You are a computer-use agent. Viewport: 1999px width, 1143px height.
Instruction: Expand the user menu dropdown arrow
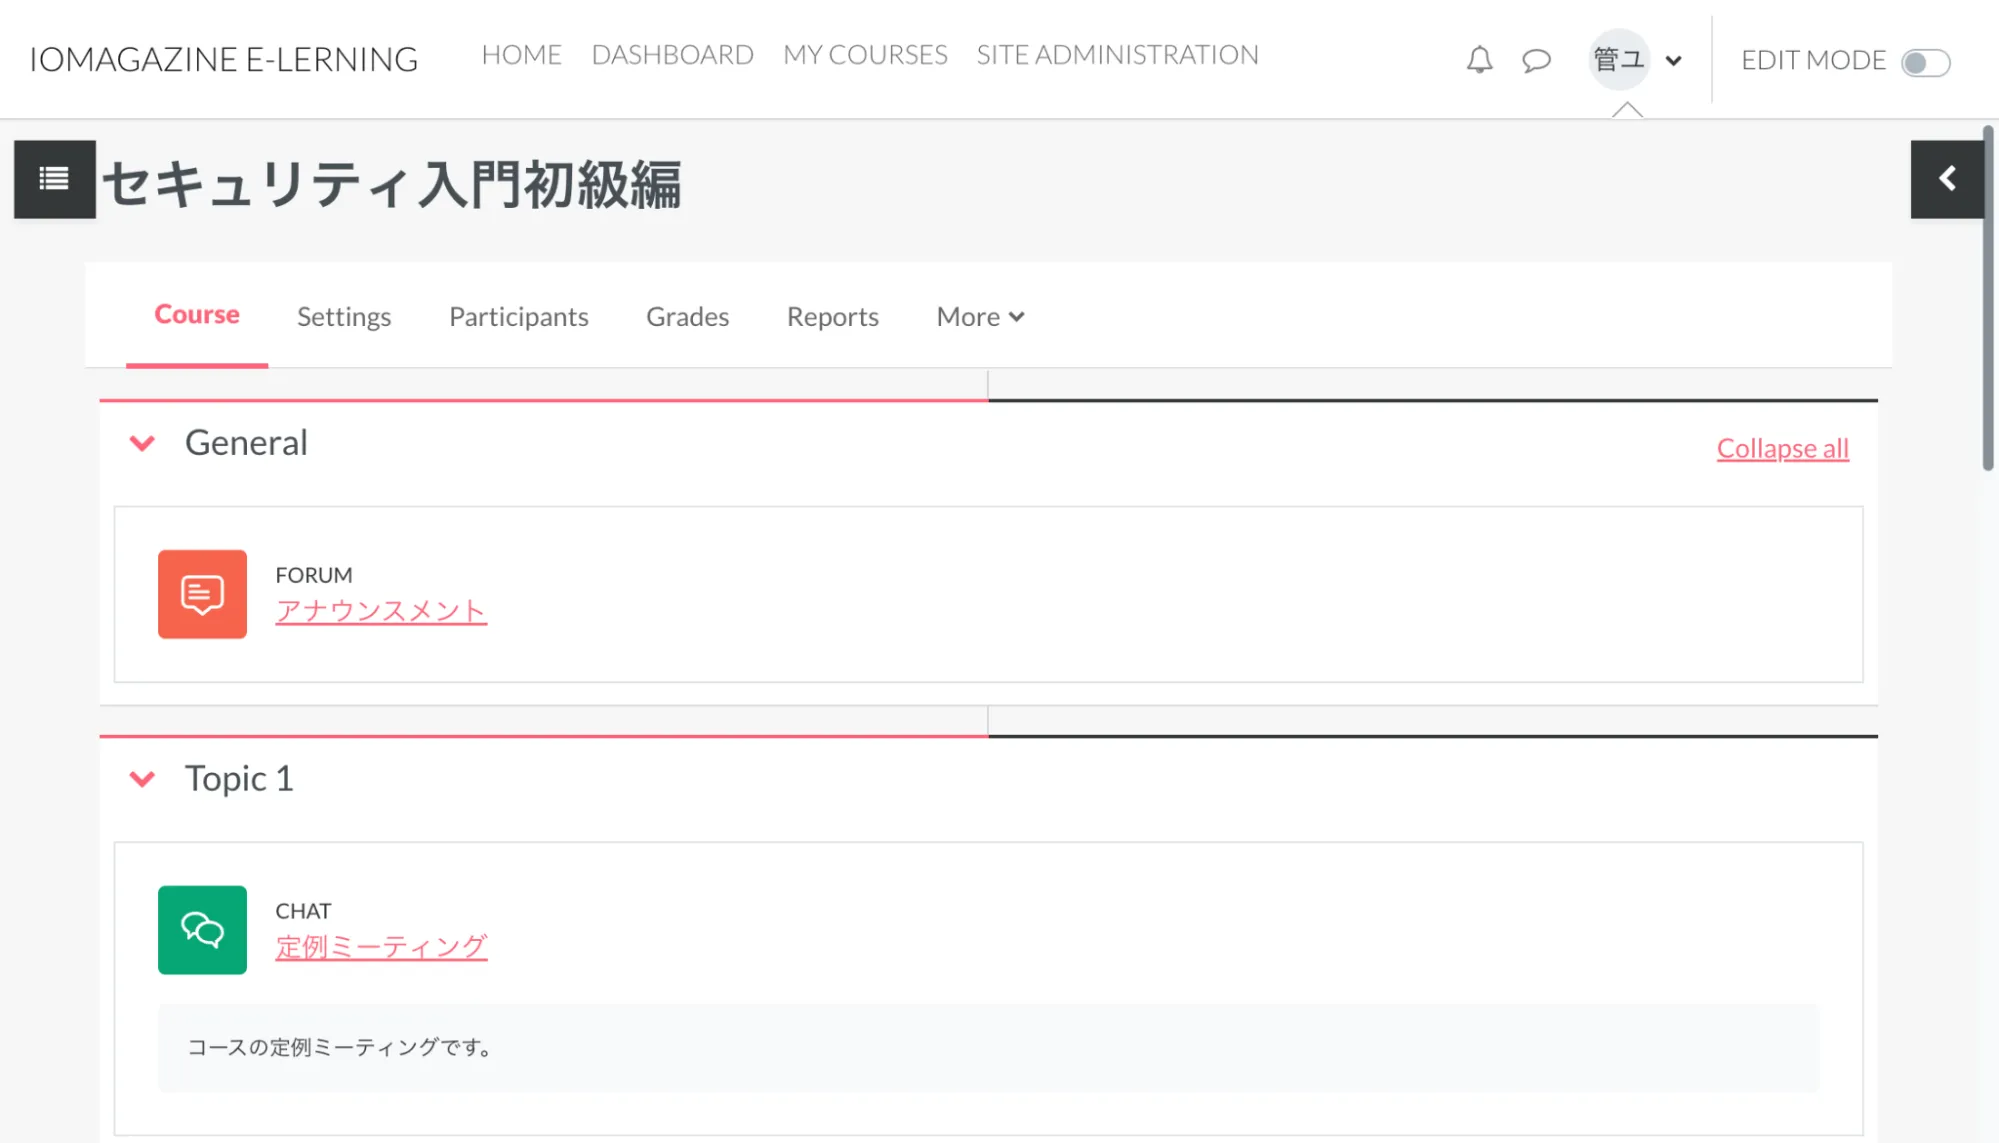coord(1673,61)
